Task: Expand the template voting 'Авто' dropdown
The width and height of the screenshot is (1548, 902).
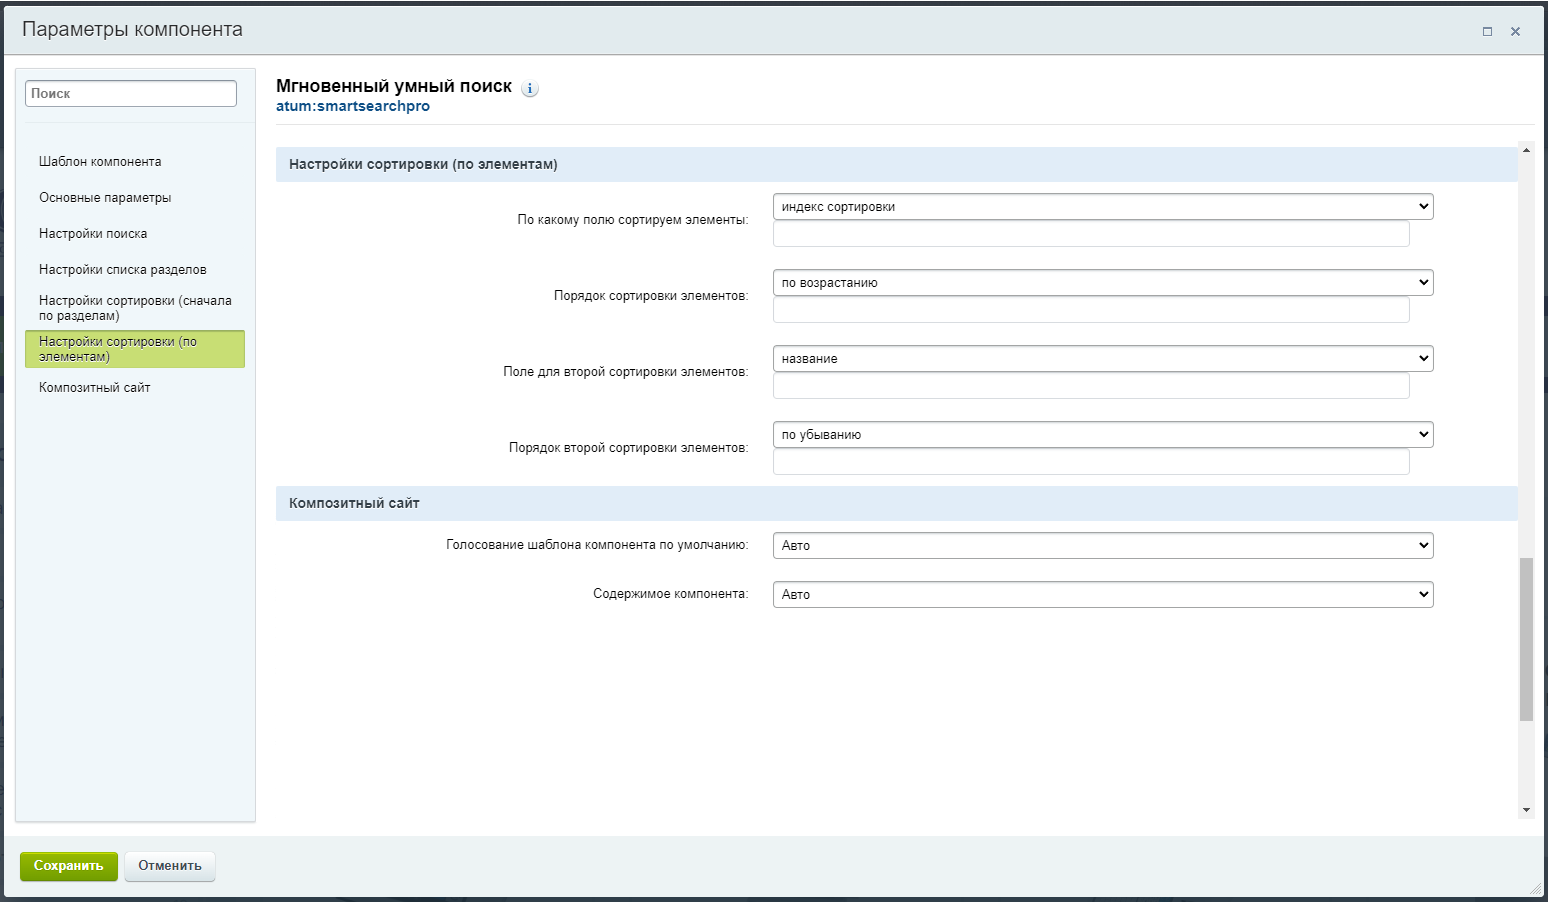Action: [x=1102, y=546]
